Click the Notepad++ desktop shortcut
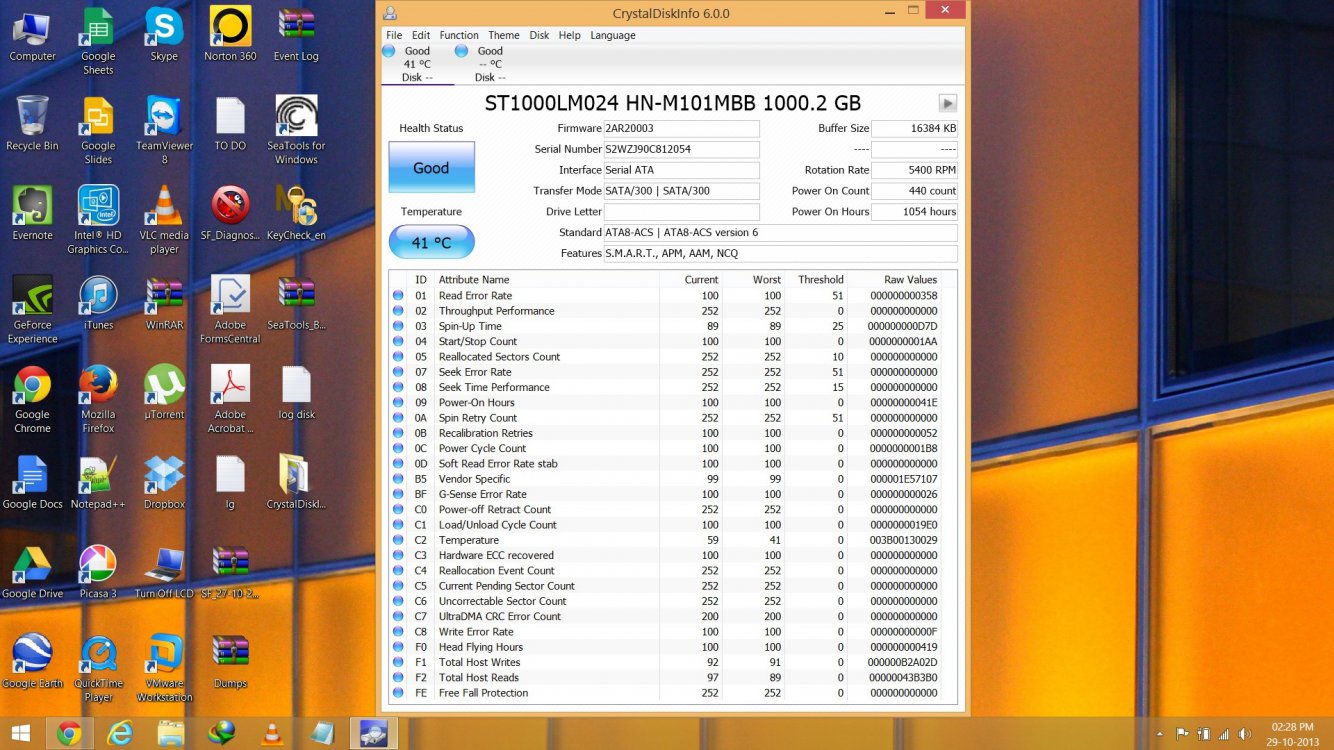The height and width of the screenshot is (750, 1334). click(x=98, y=482)
